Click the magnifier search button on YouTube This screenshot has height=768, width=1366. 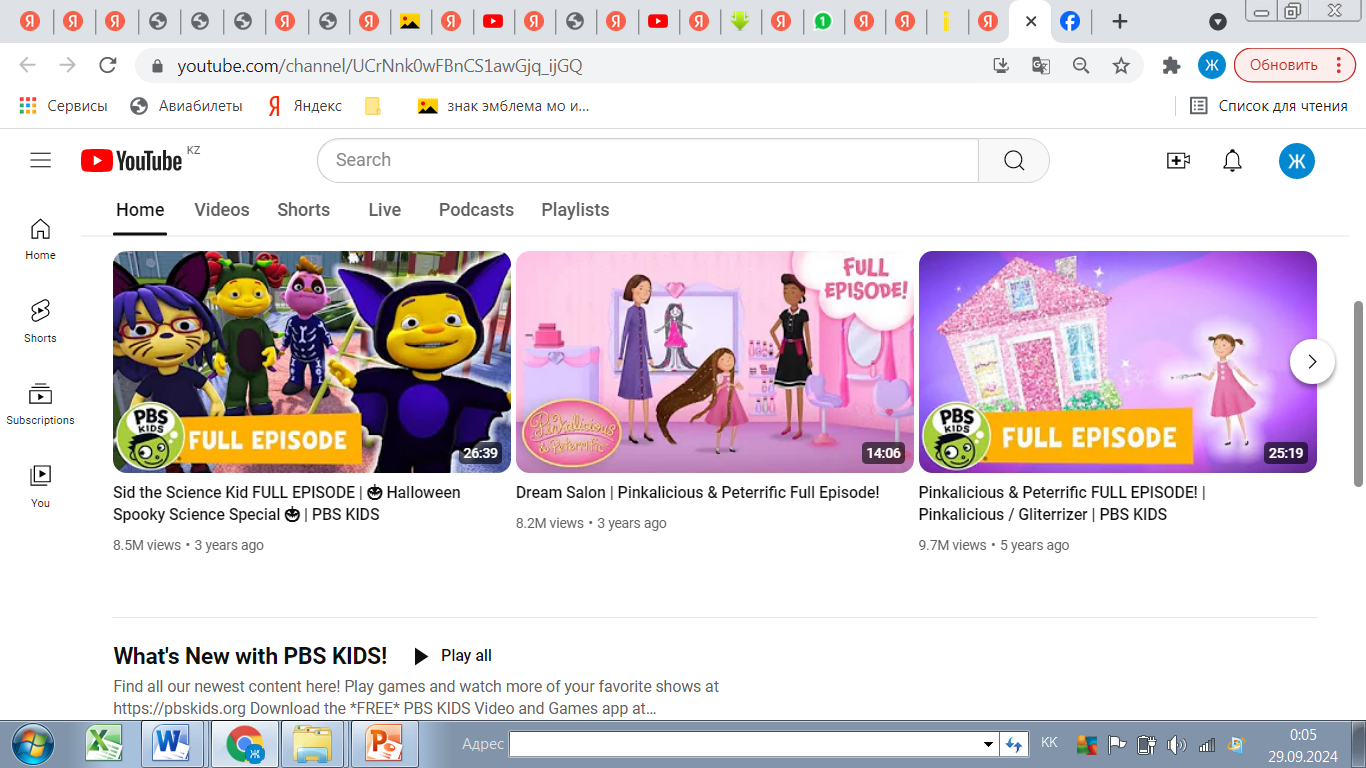[x=1014, y=160]
